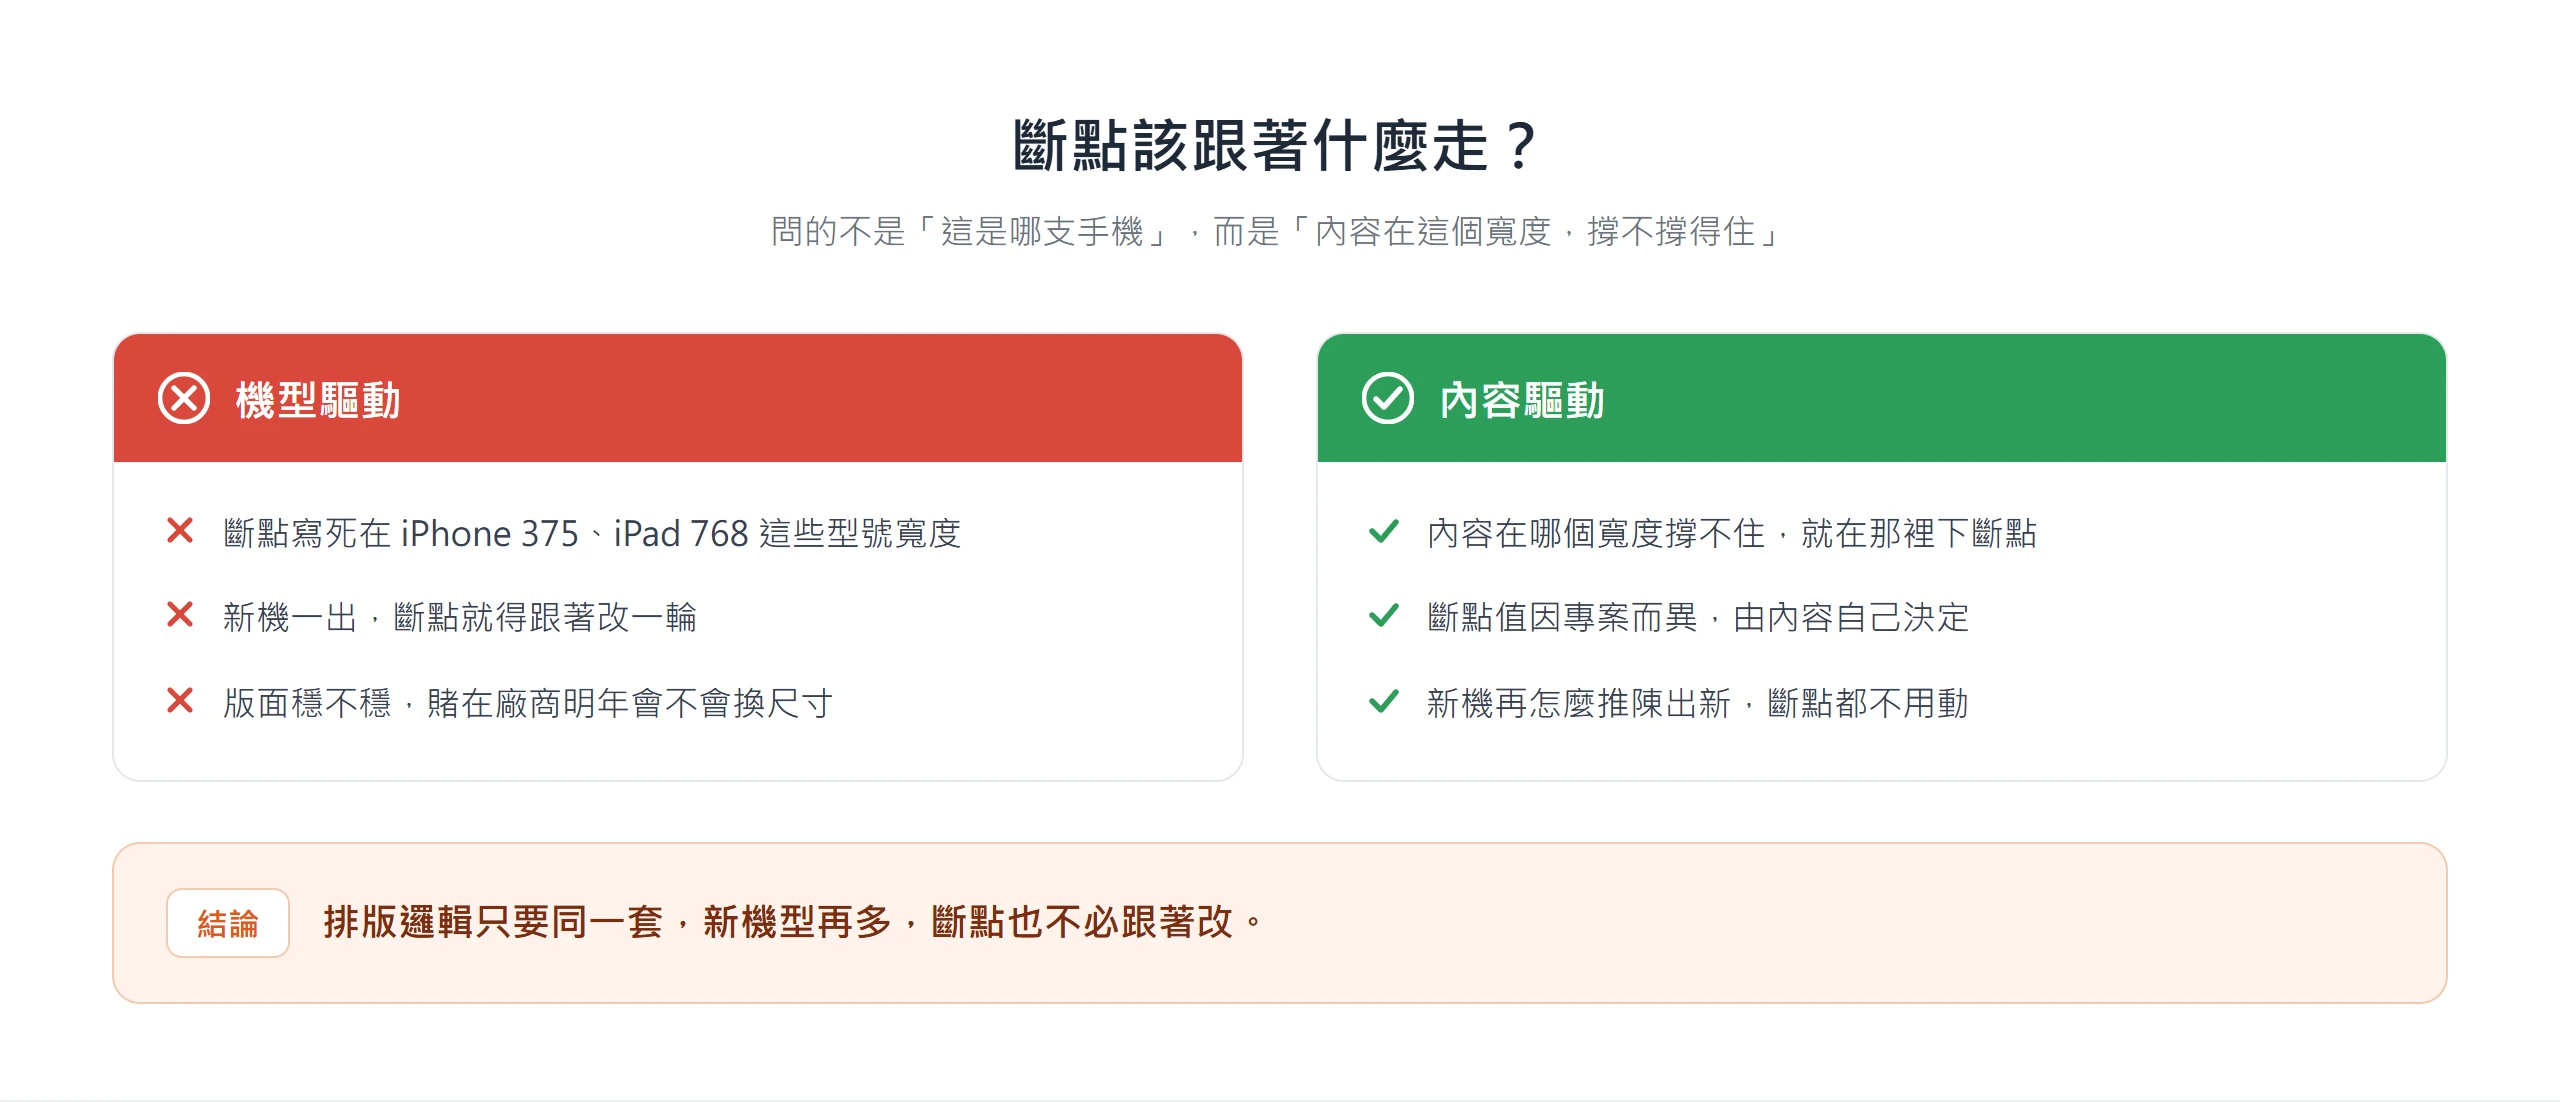Click text 斷點寫死在 iPhone 375、iPad 768
2560x1102 pixels.
(x=486, y=533)
